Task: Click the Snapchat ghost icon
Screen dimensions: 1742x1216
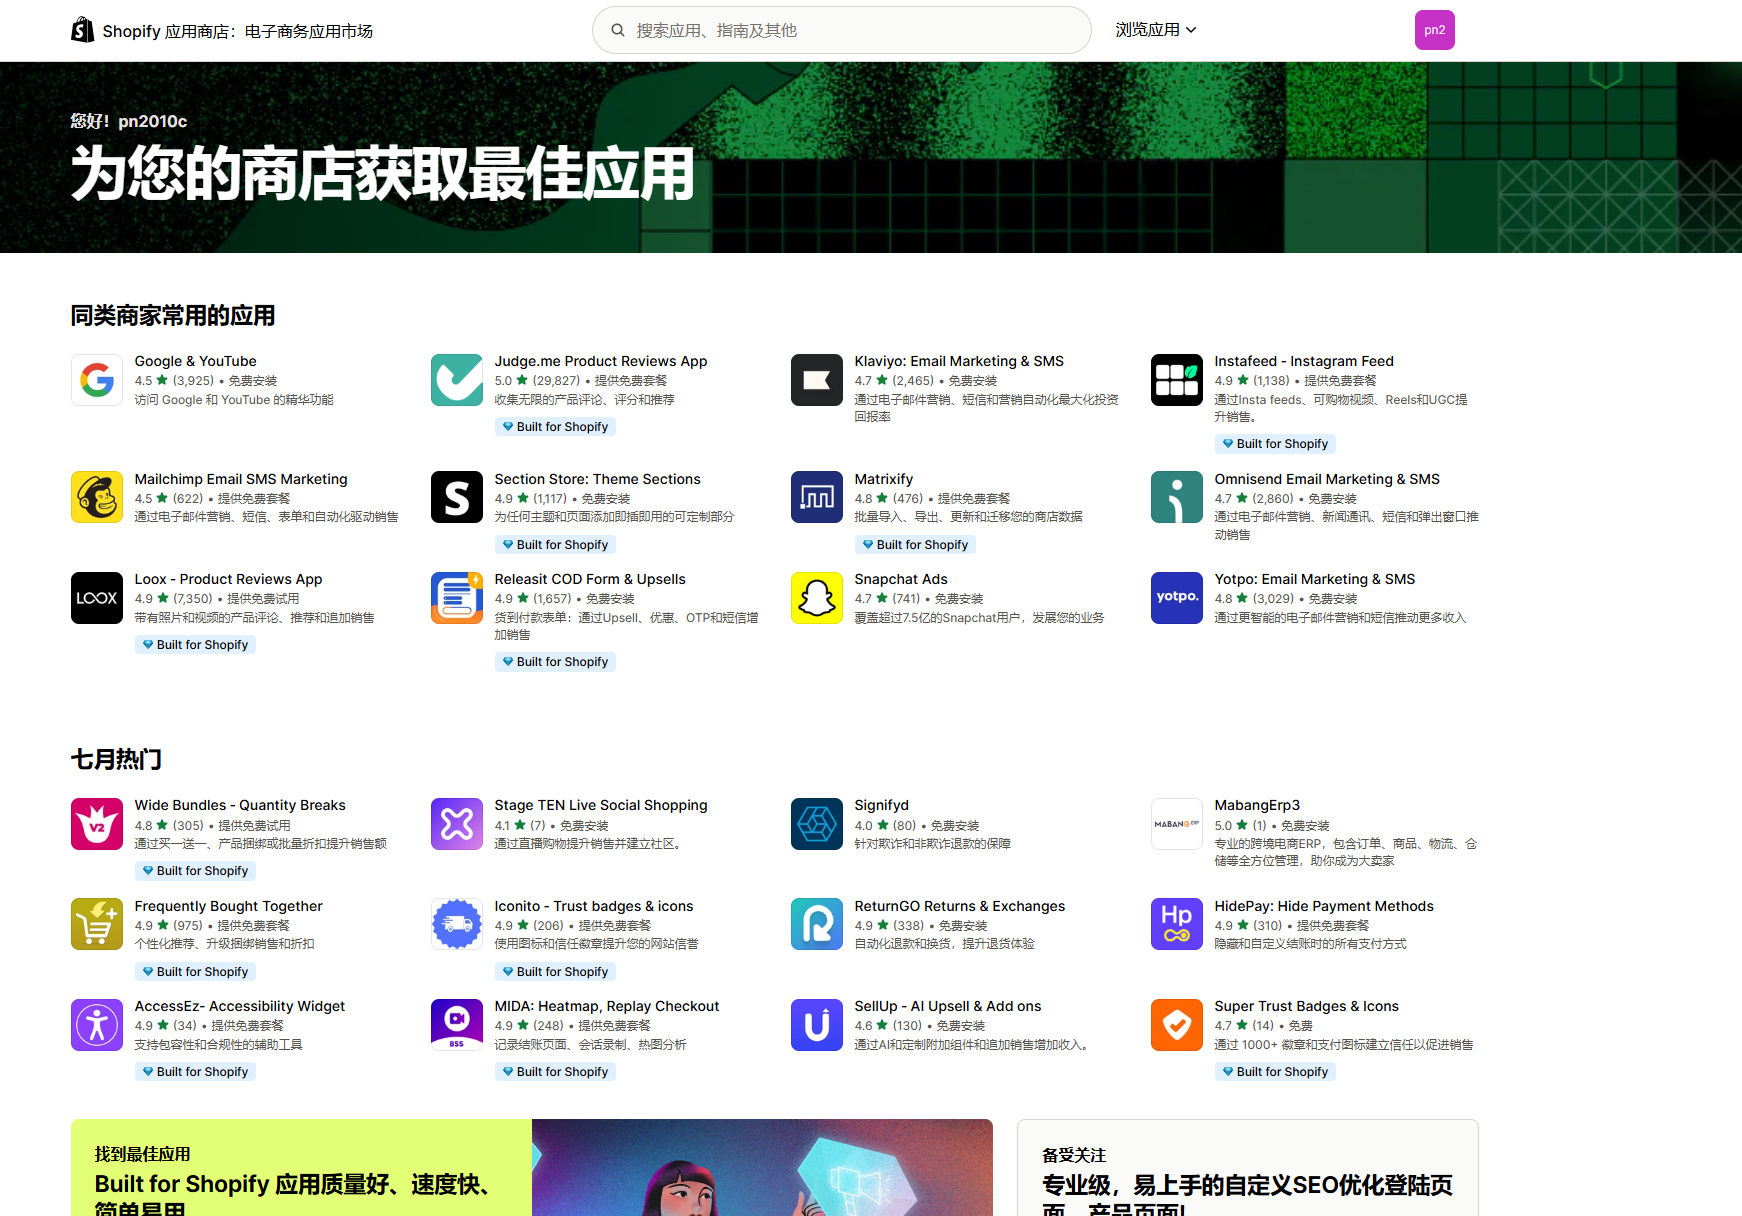Action: 817,598
